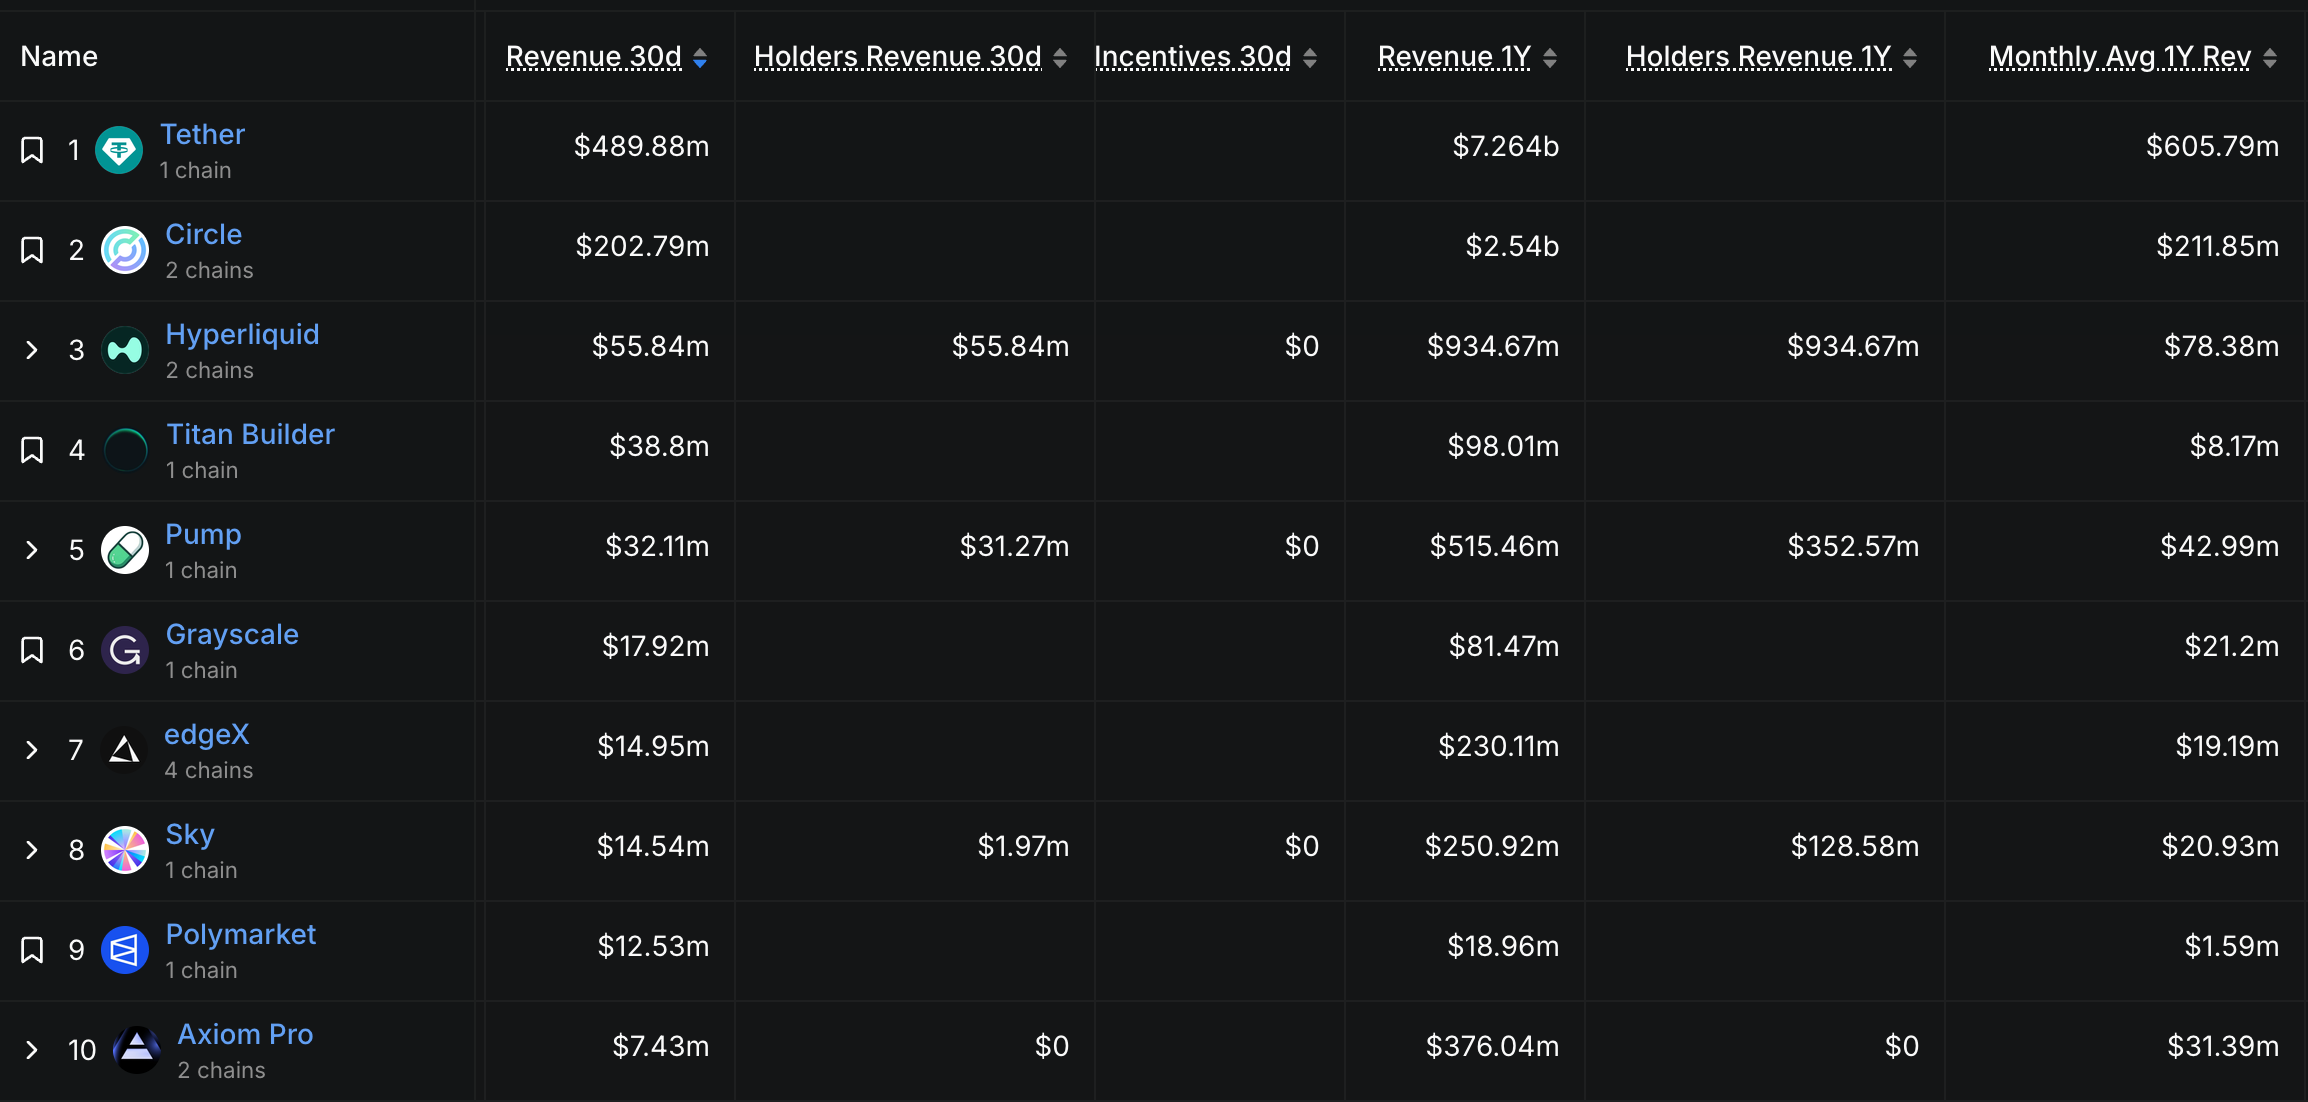Viewport: 2308px width, 1102px height.
Task: Click the Polymarket logo icon
Action: pos(124,950)
